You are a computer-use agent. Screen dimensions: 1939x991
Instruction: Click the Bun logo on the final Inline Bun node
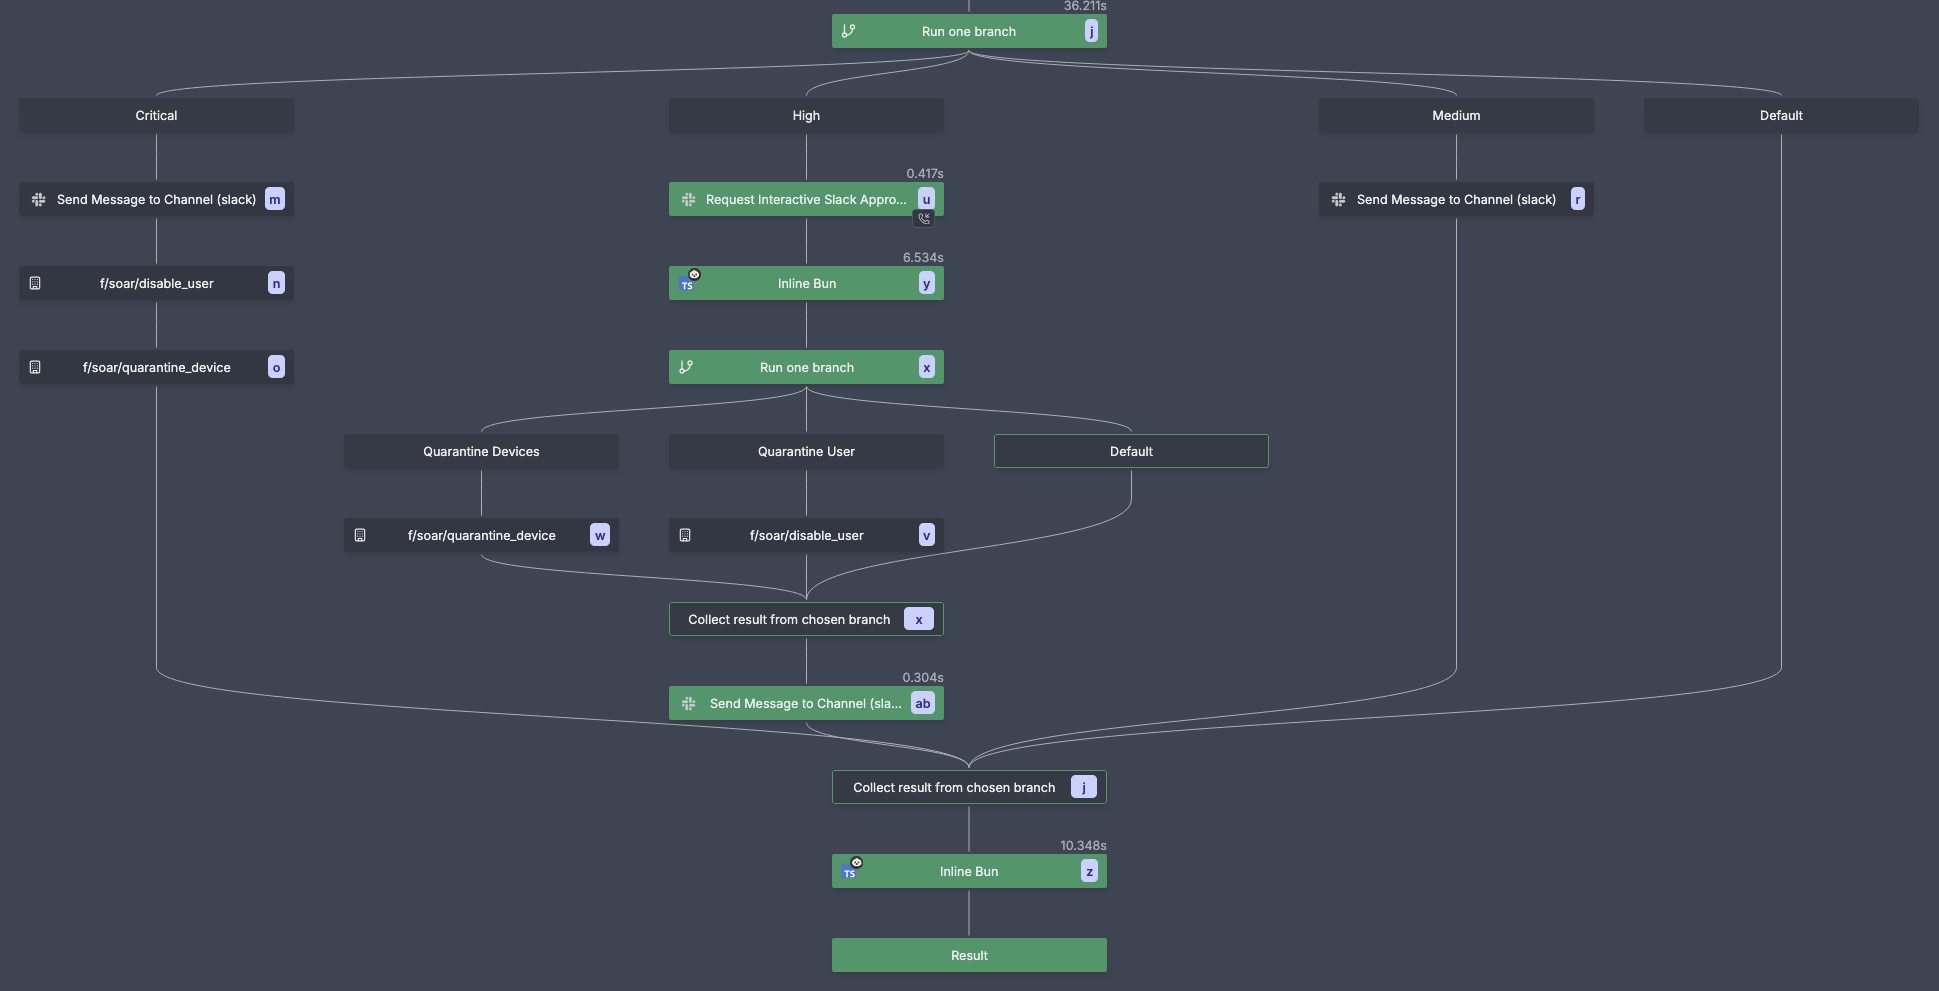(857, 862)
